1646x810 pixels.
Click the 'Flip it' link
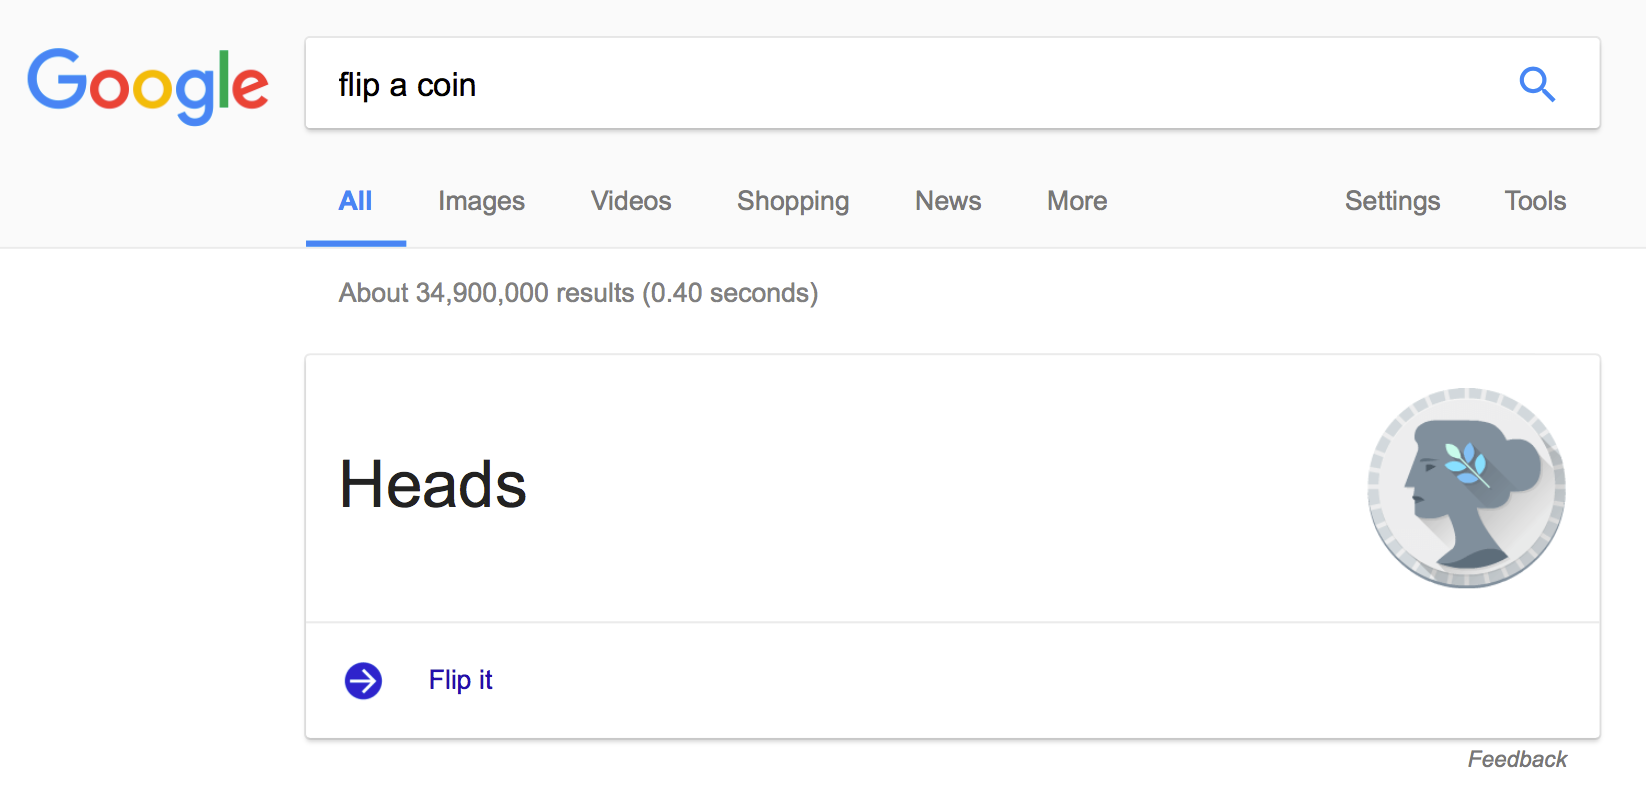coord(461,680)
